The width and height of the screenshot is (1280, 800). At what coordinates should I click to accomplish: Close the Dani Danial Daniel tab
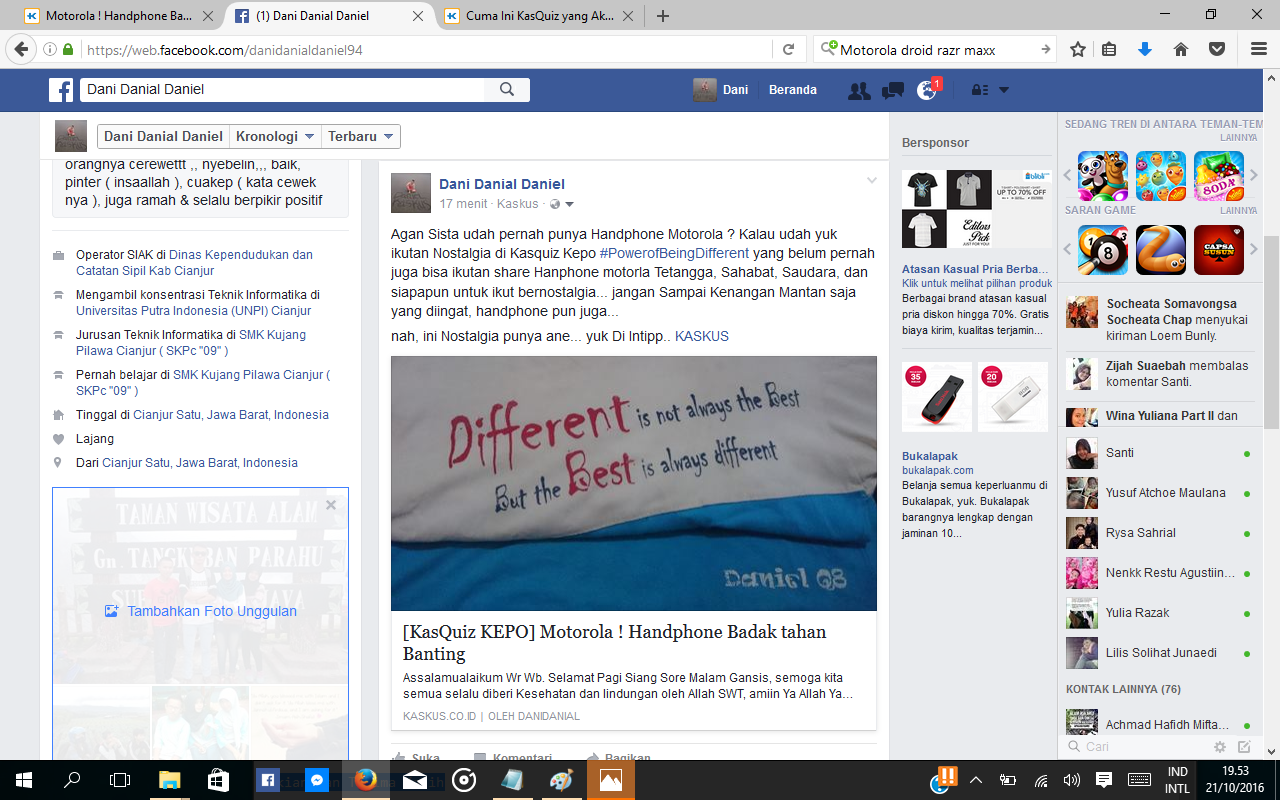[x=416, y=16]
